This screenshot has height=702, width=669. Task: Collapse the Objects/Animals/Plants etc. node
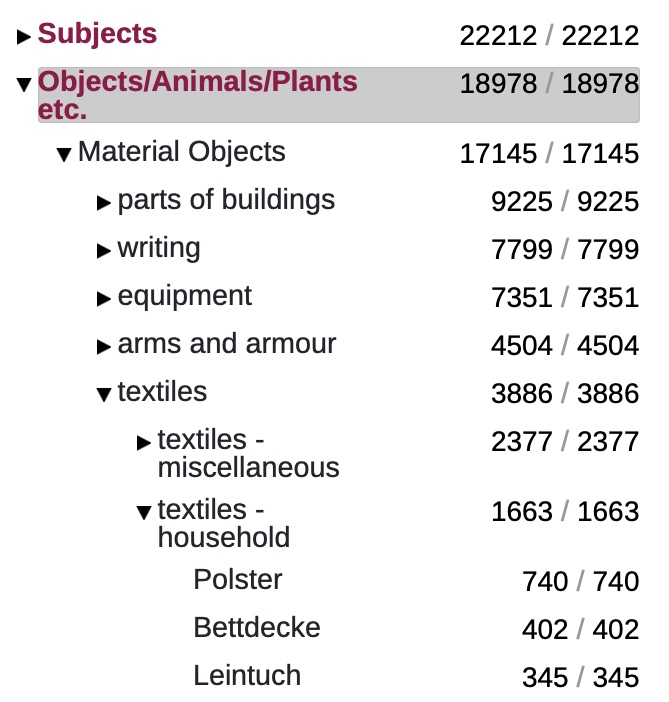tap(25, 84)
